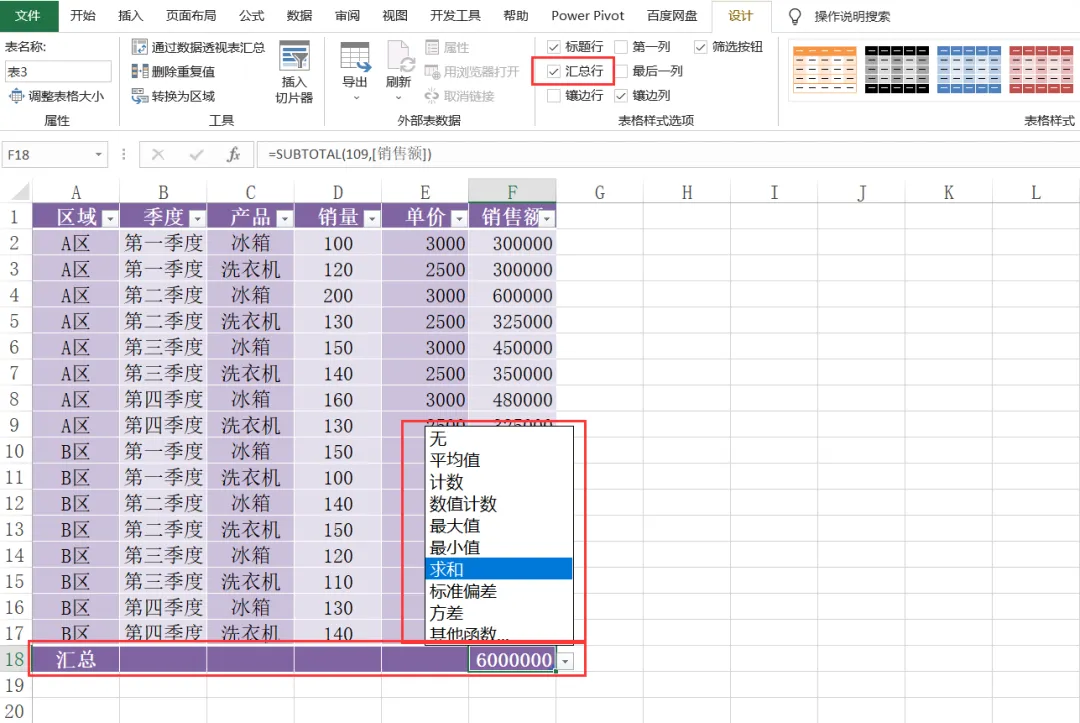
Task: Open the 产品 column filter dropdown
Action: 284,219
